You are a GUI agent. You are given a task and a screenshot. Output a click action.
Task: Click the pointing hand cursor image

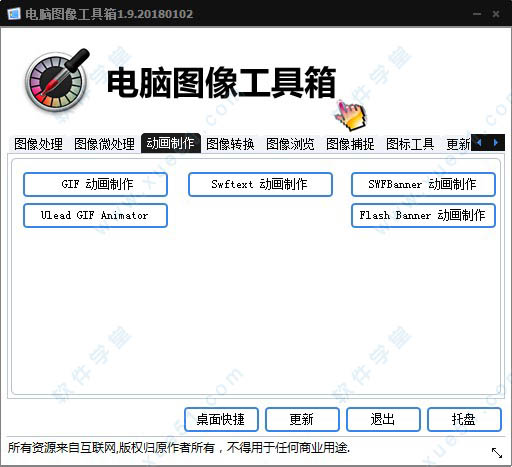(x=351, y=115)
